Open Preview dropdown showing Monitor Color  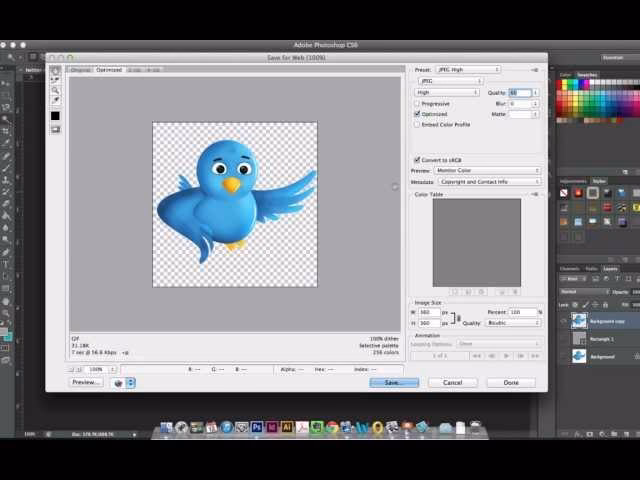487,170
